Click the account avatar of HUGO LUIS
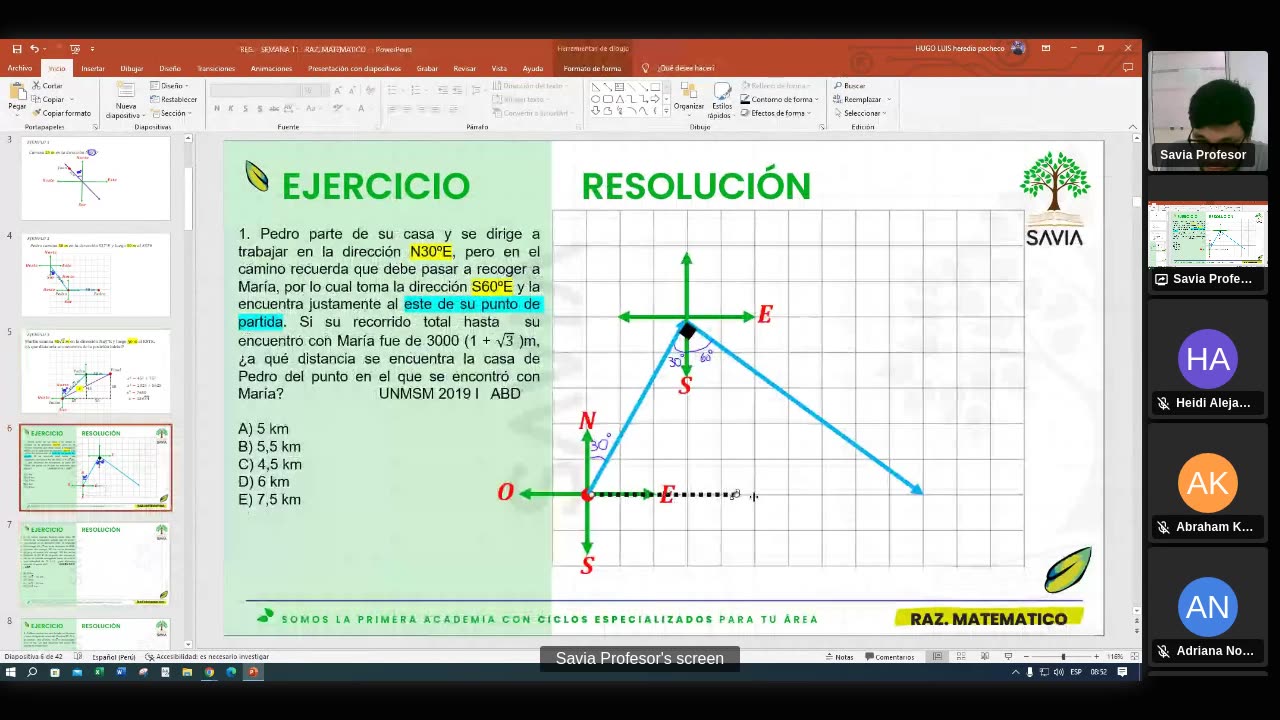Image resolution: width=1280 pixels, height=720 pixels. pyautogui.click(x=1018, y=48)
